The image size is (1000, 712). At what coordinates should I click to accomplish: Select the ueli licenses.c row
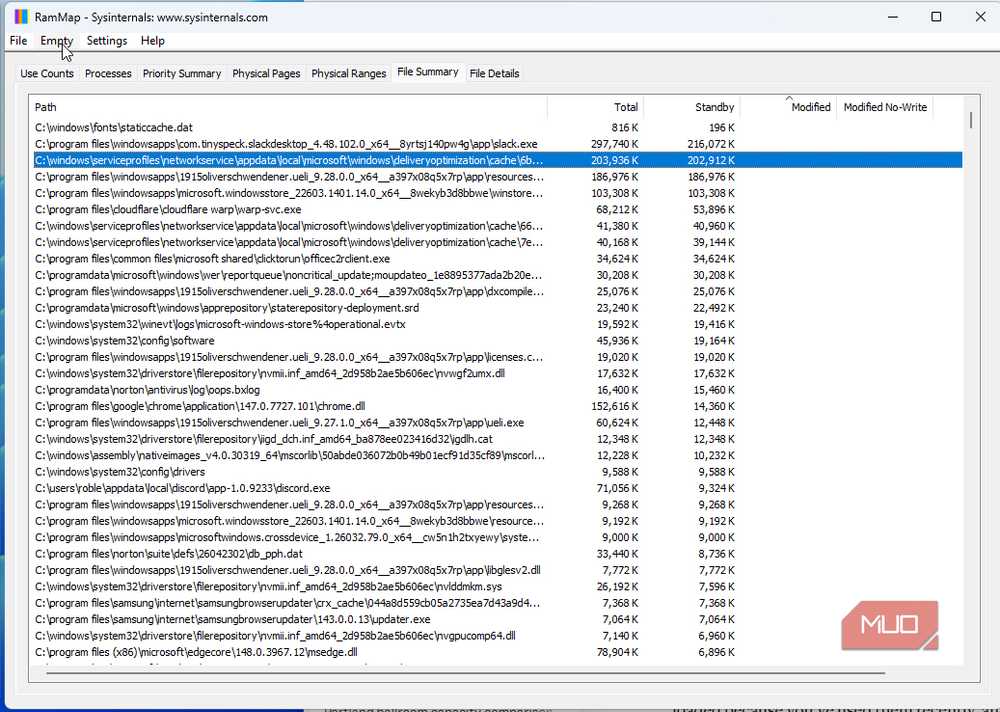coord(497,357)
